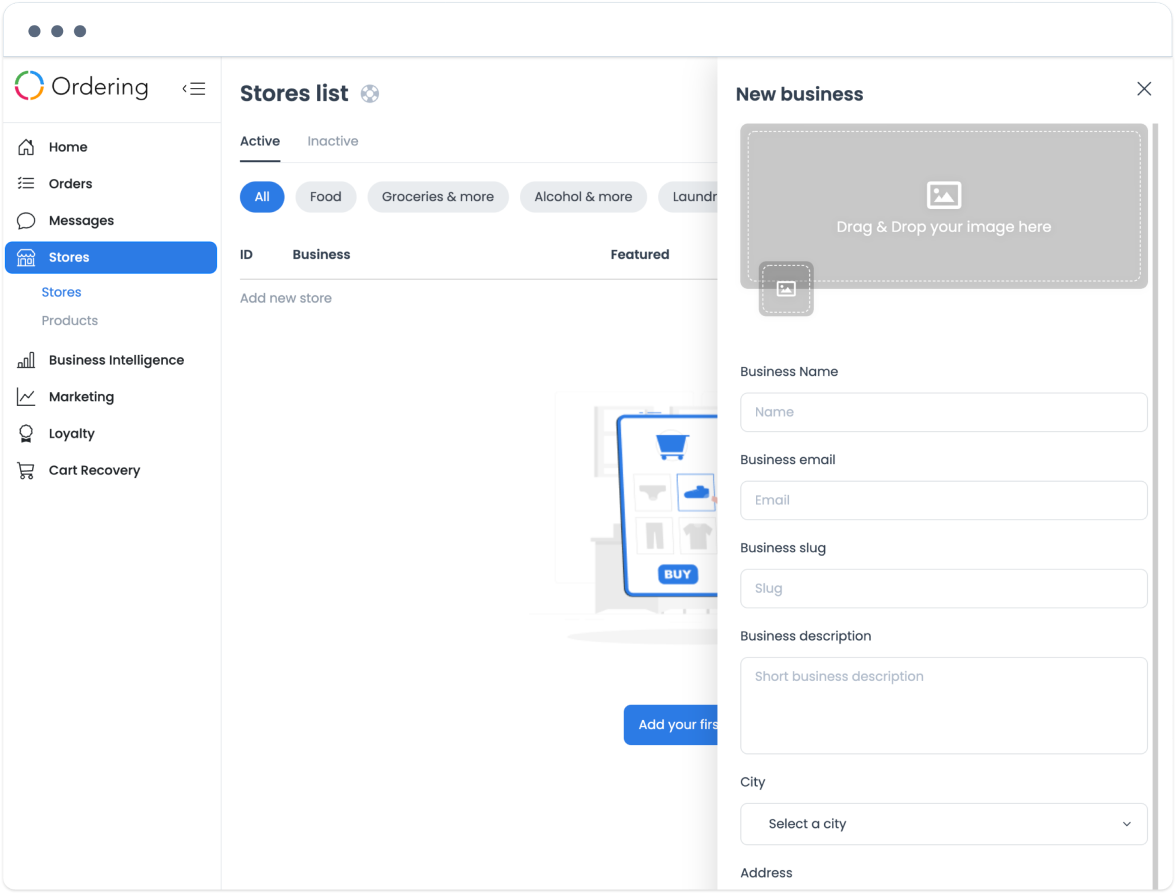Screen dimensions: 1176x895
Task: Select the highlighted Stores menu item
Action: [x=111, y=257]
